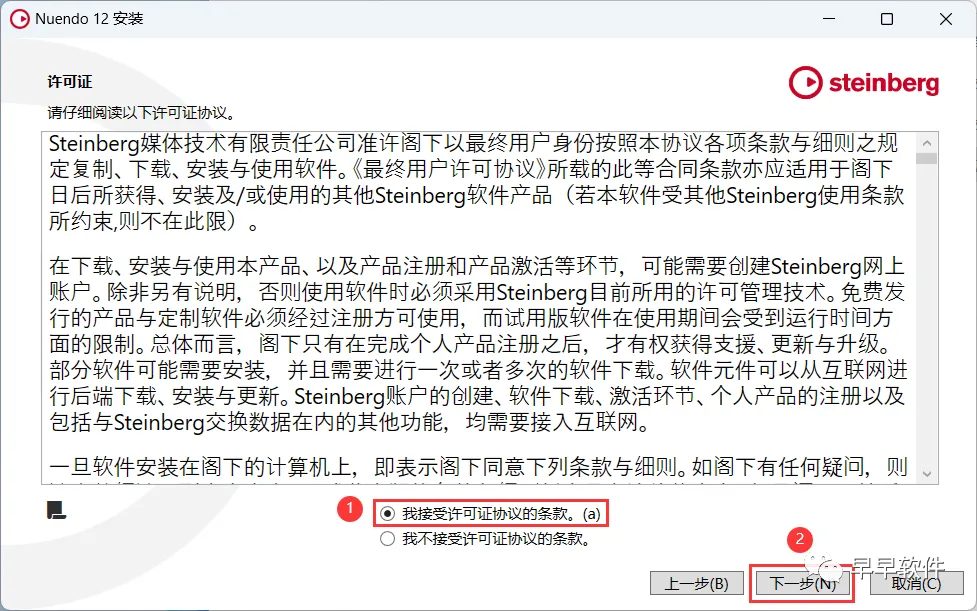Proceed with 下一步(N) button

coord(803,584)
